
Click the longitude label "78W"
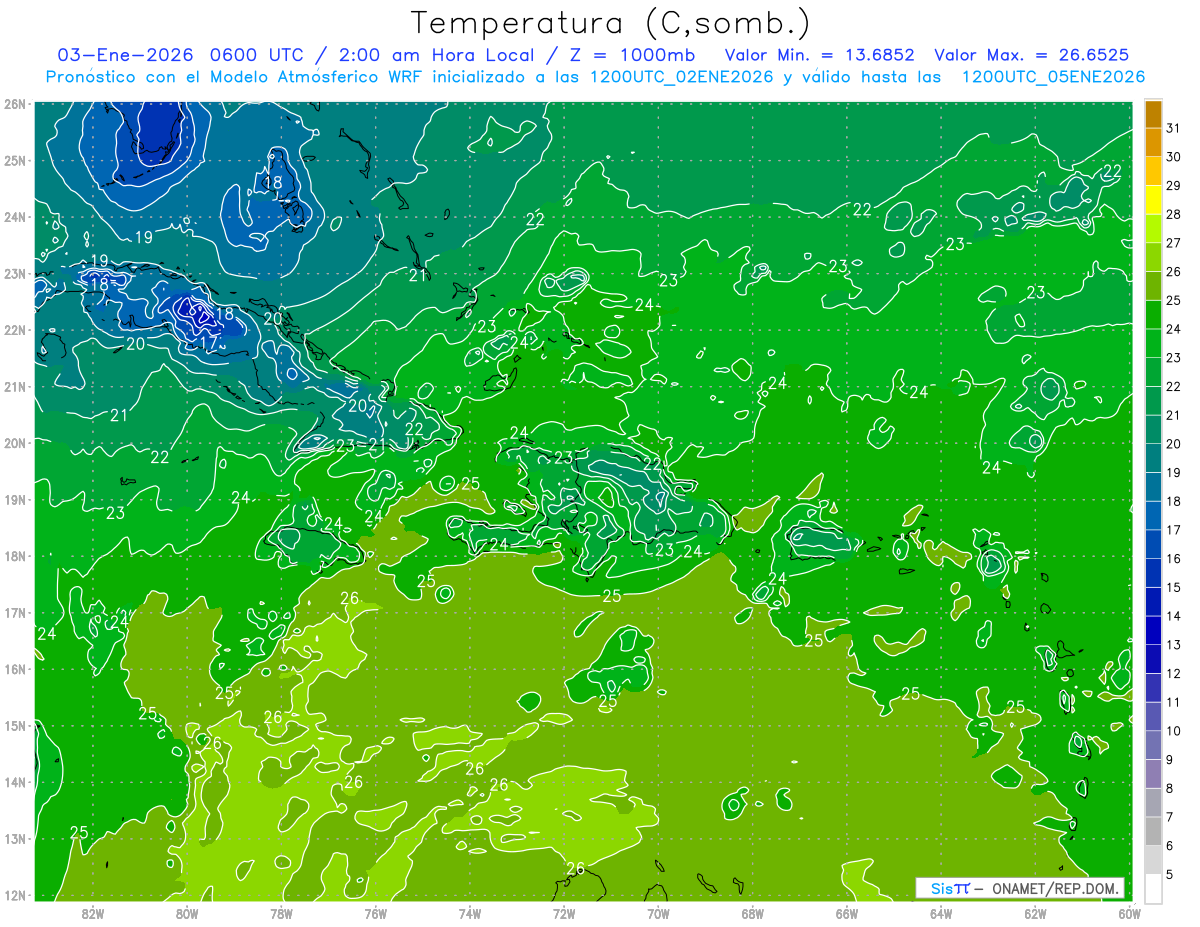pos(281,913)
